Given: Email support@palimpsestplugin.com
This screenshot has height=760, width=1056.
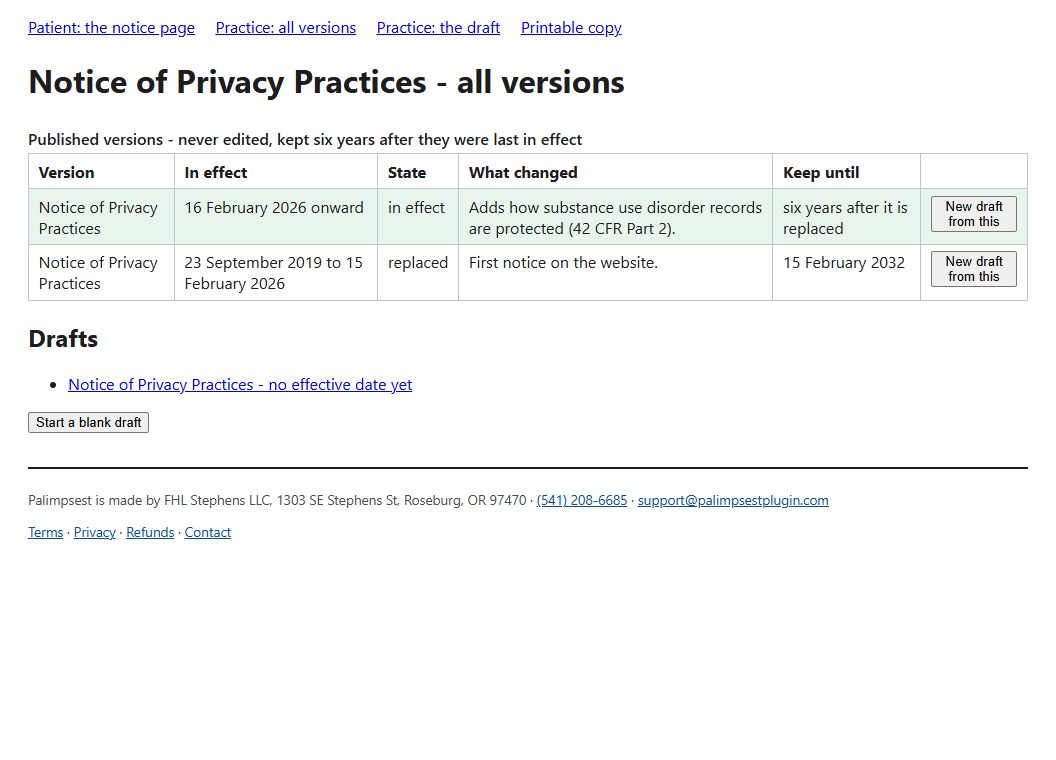Looking at the screenshot, I should click(x=733, y=501).
